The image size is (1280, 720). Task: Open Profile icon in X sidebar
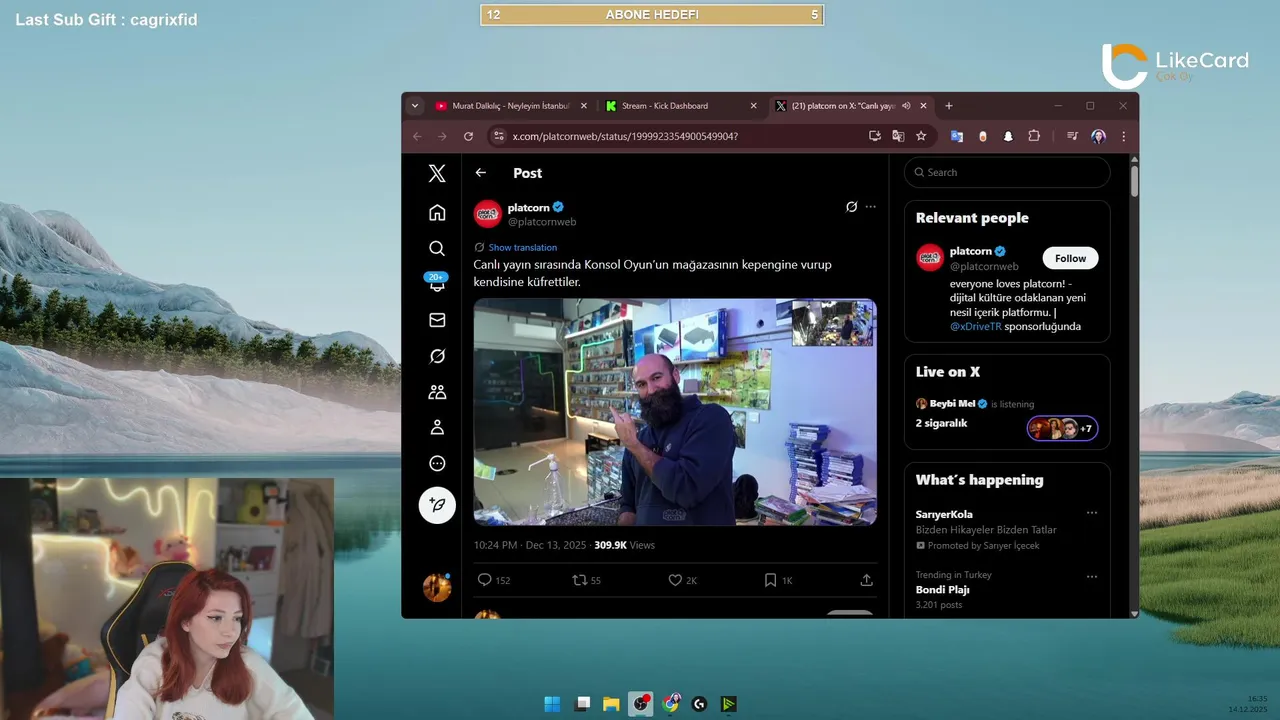pyautogui.click(x=437, y=427)
